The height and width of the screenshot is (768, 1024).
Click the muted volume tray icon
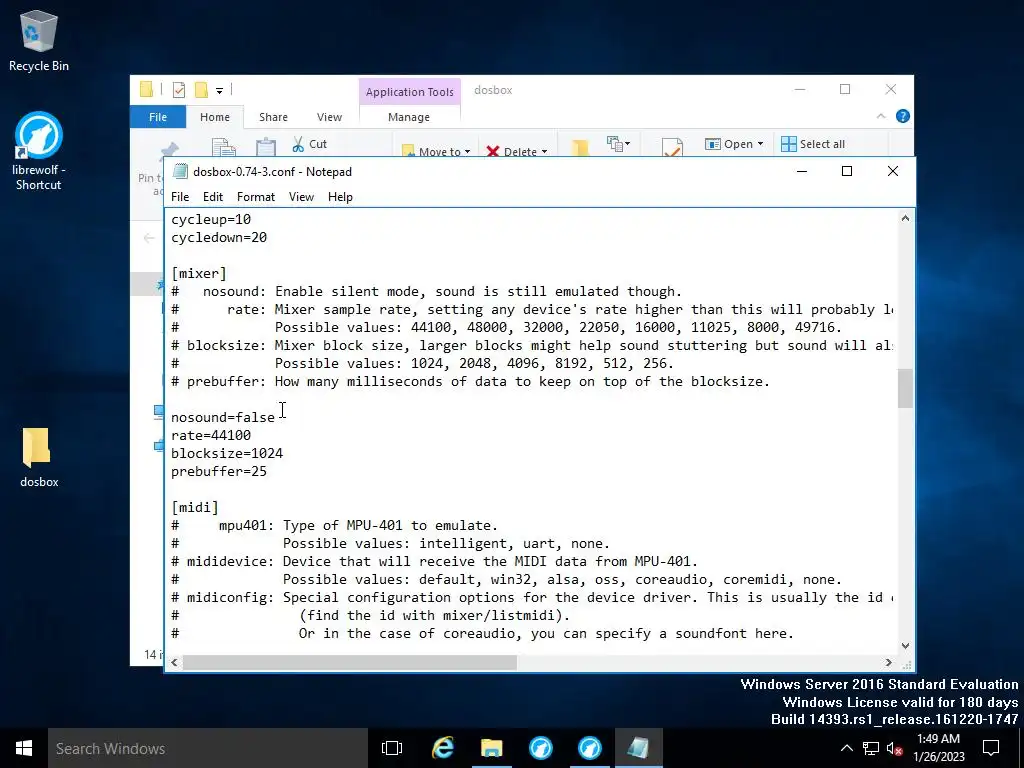pos(895,748)
